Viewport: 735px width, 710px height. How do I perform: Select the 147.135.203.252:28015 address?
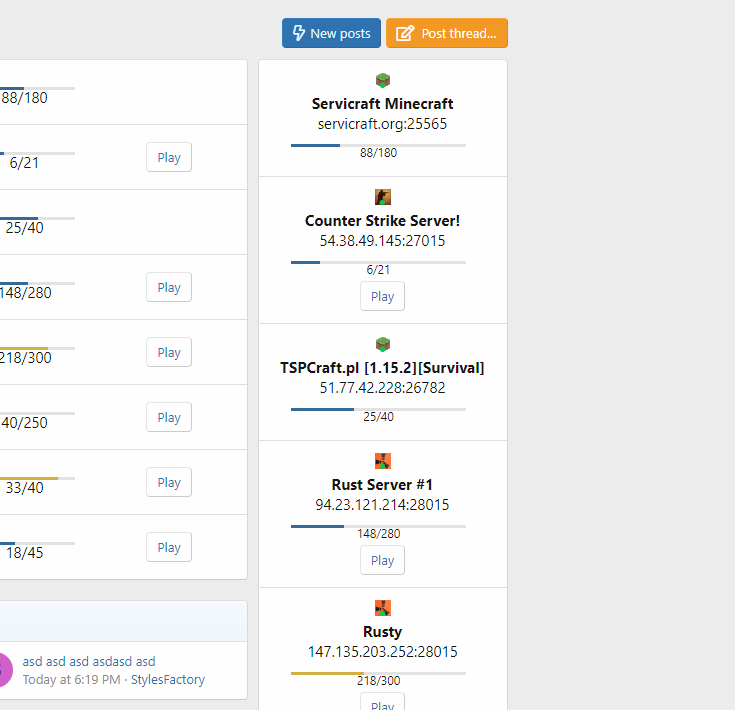[382, 652]
